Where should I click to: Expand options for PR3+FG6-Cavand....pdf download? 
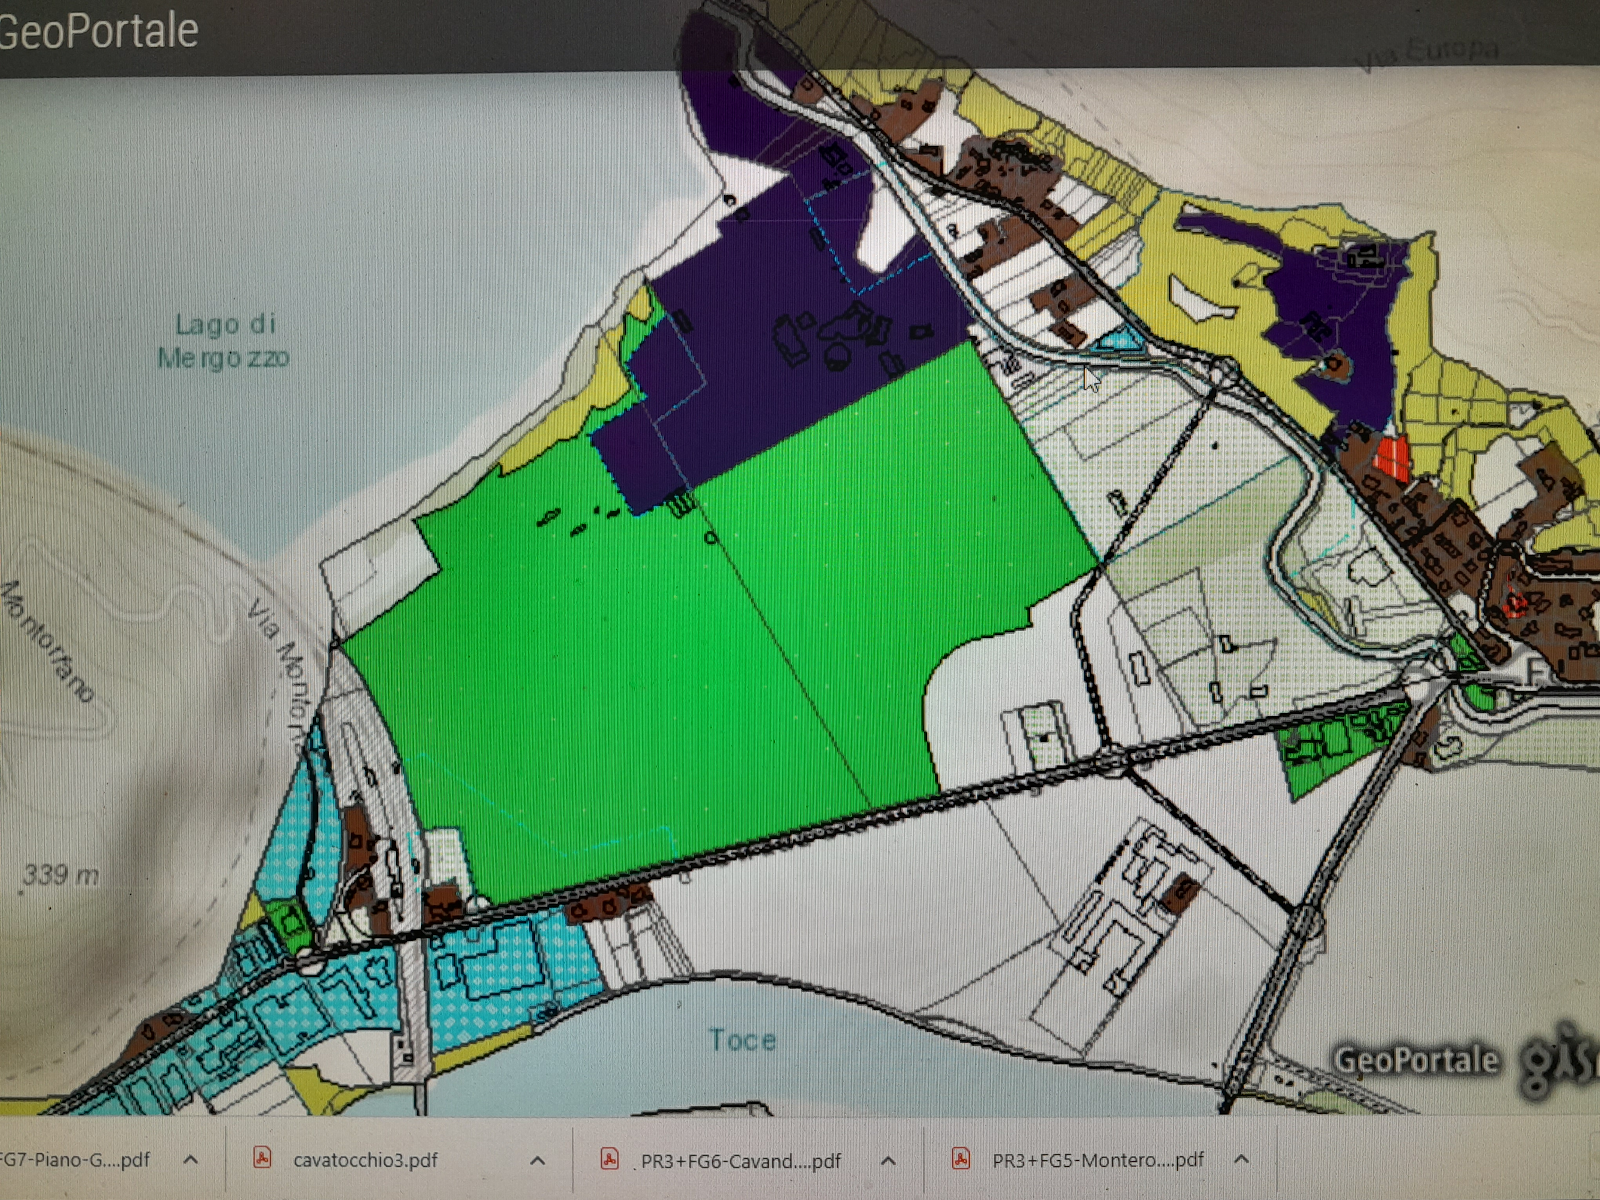point(888,1161)
